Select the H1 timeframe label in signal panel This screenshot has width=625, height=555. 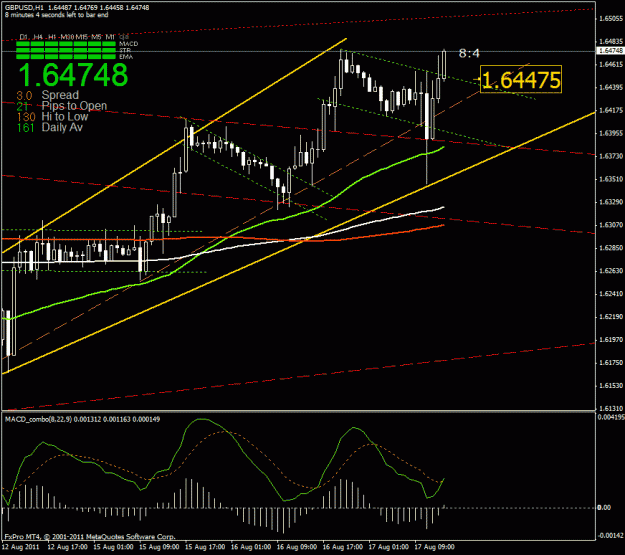pyautogui.click(x=52, y=37)
